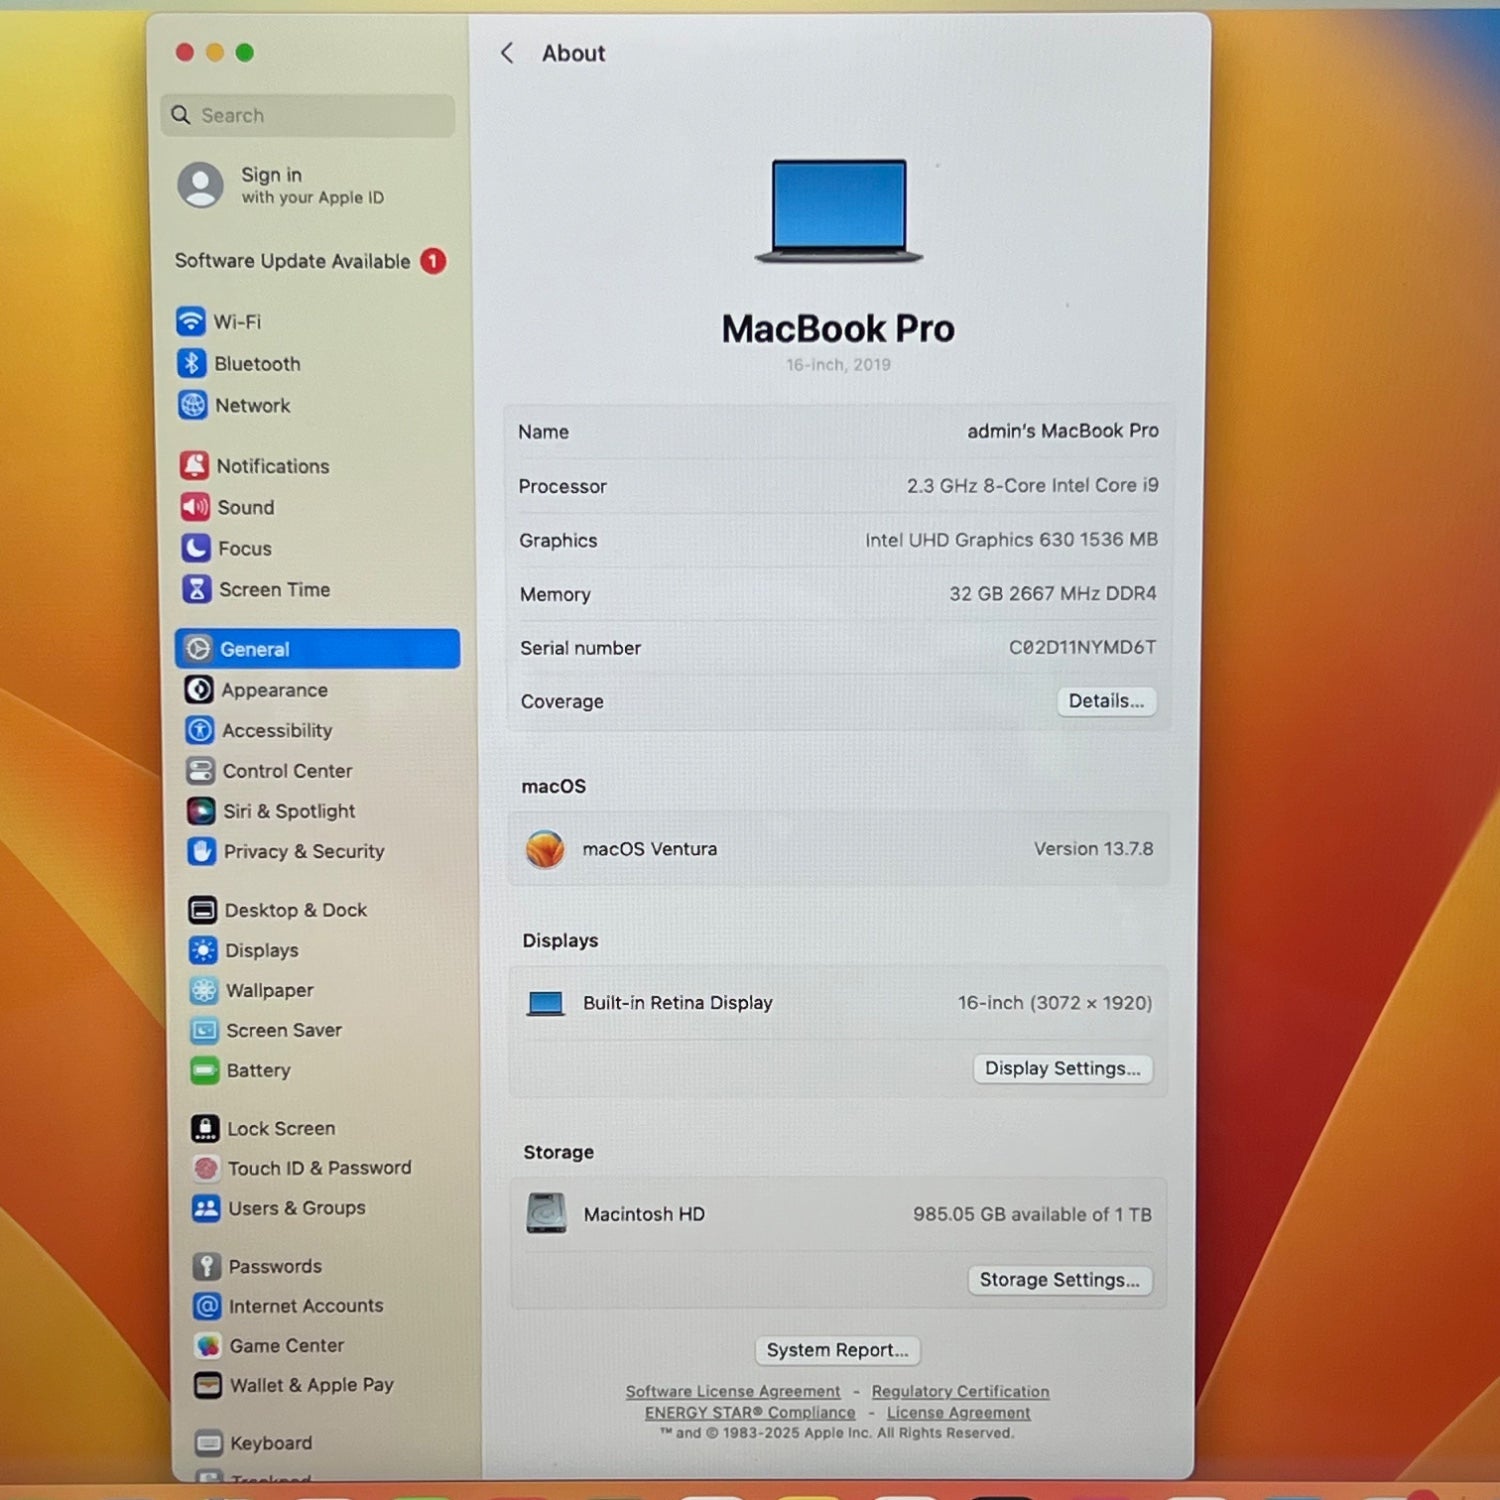1500x1500 pixels.
Task: Open the Wallpaper flower icon
Action: [x=204, y=990]
